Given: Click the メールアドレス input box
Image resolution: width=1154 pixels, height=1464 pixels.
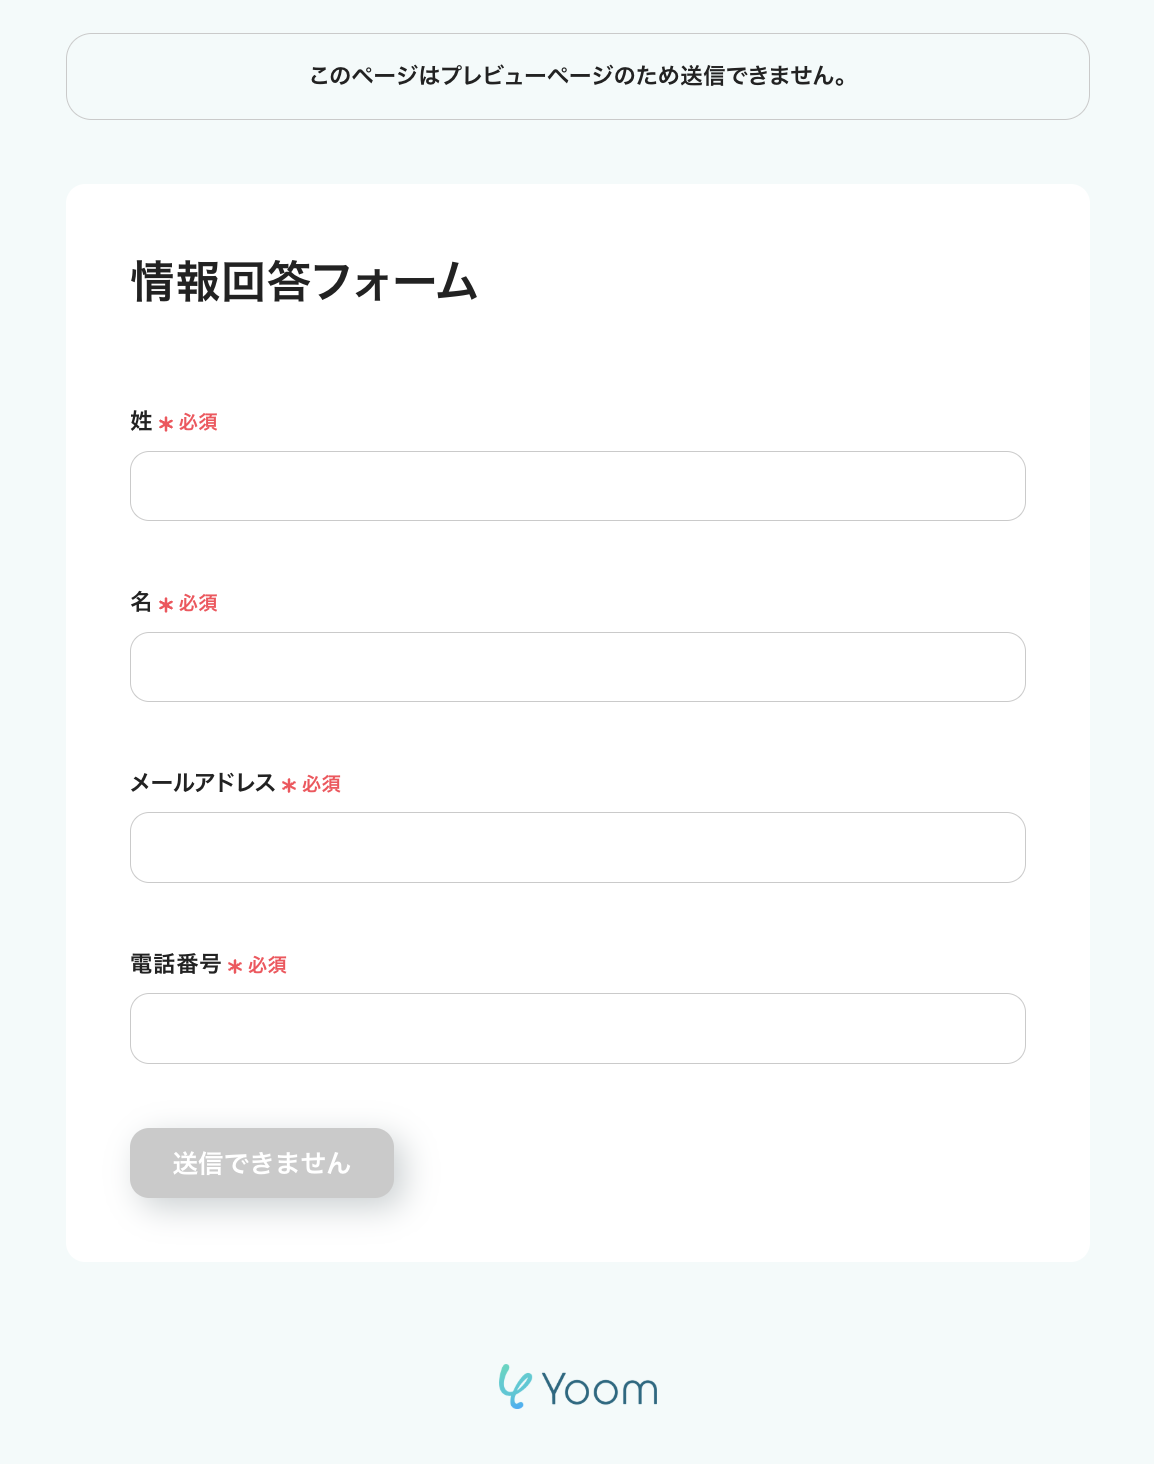Looking at the screenshot, I should click(577, 848).
